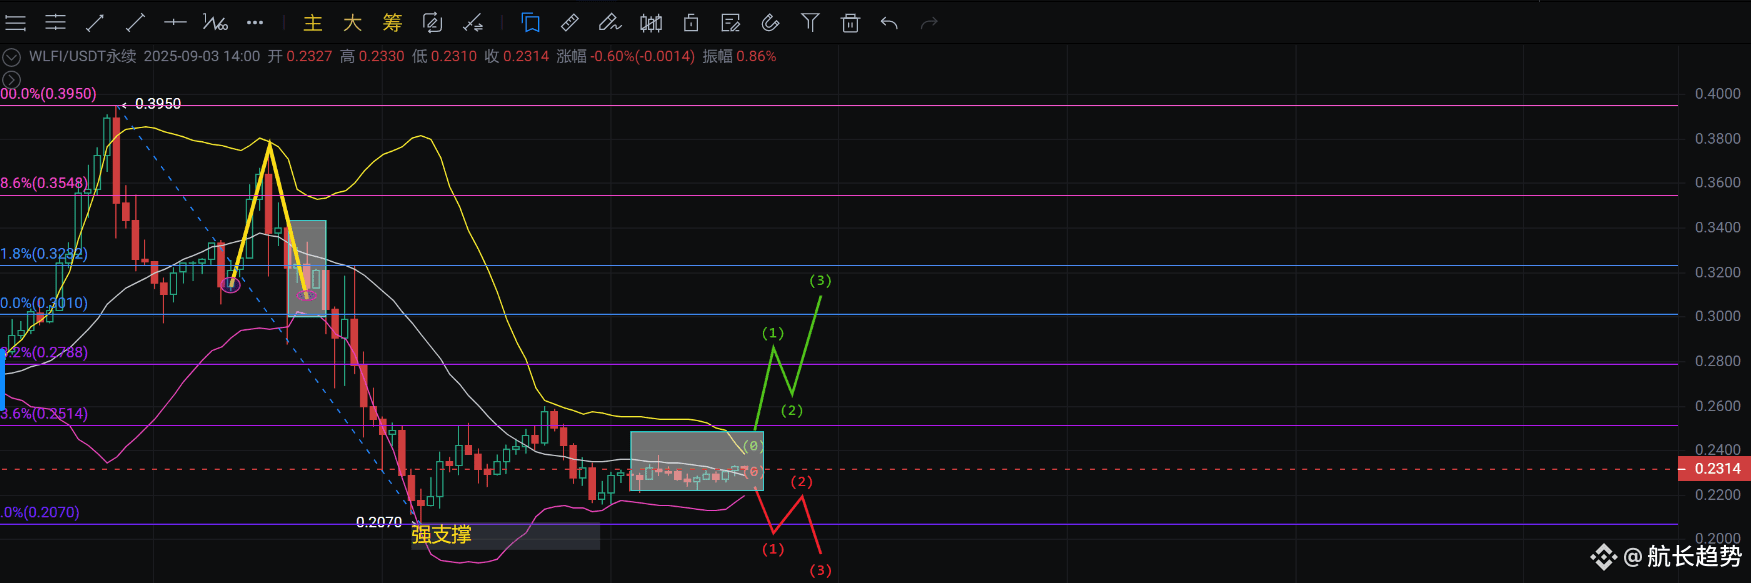Select the ruler measurement tool
Screen dimensions: 1751x583
(x=570, y=22)
